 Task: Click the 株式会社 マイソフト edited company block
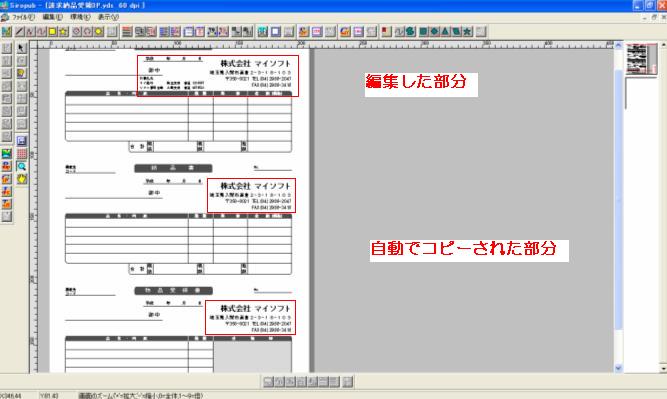pos(217,76)
